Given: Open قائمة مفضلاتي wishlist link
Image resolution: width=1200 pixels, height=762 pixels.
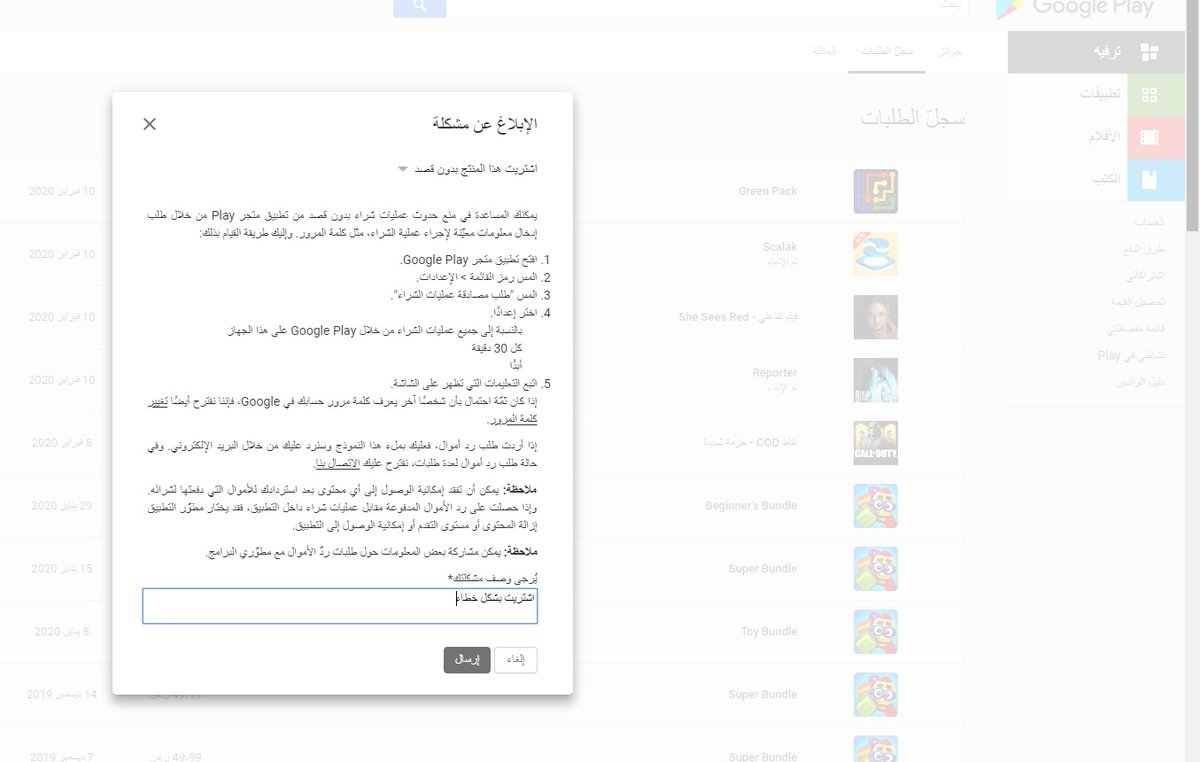Looking at the screenshot, I should [x=1136, y=328].
